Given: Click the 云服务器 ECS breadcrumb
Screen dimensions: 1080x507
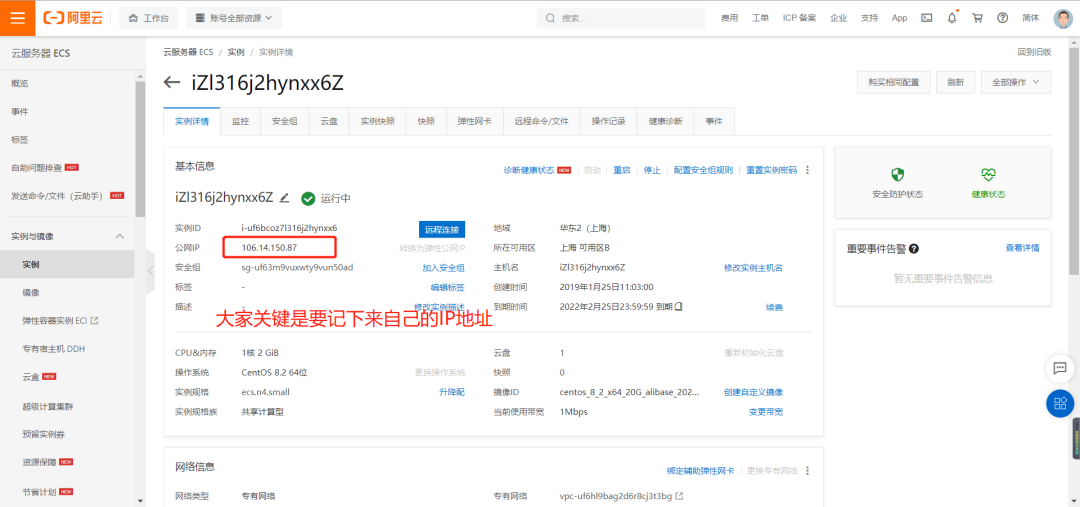Looking at the screenshot, I should (188, 52).
